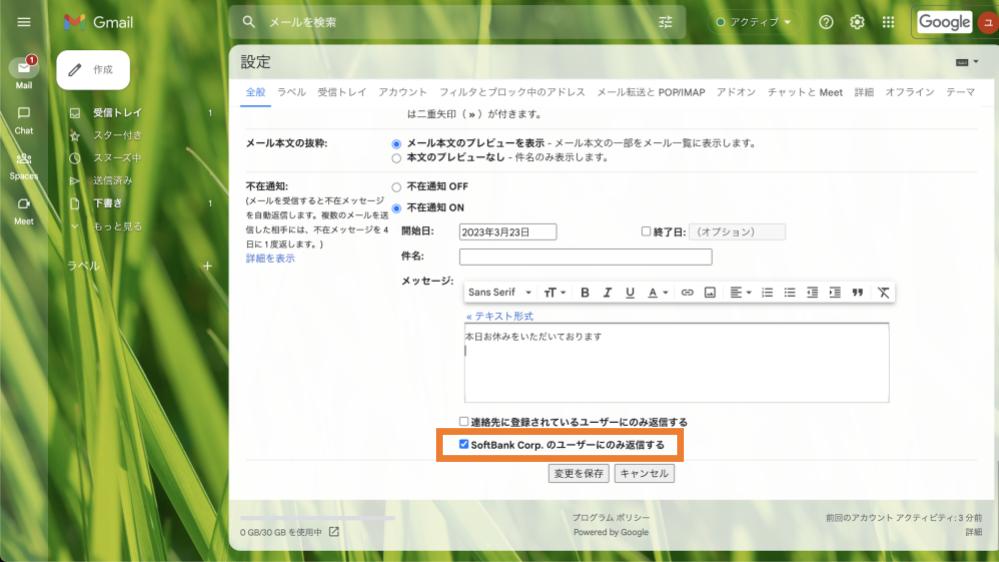
Task: Uncheck reply only to SoftBank Corp. users
Action: [x=464, y=444]
